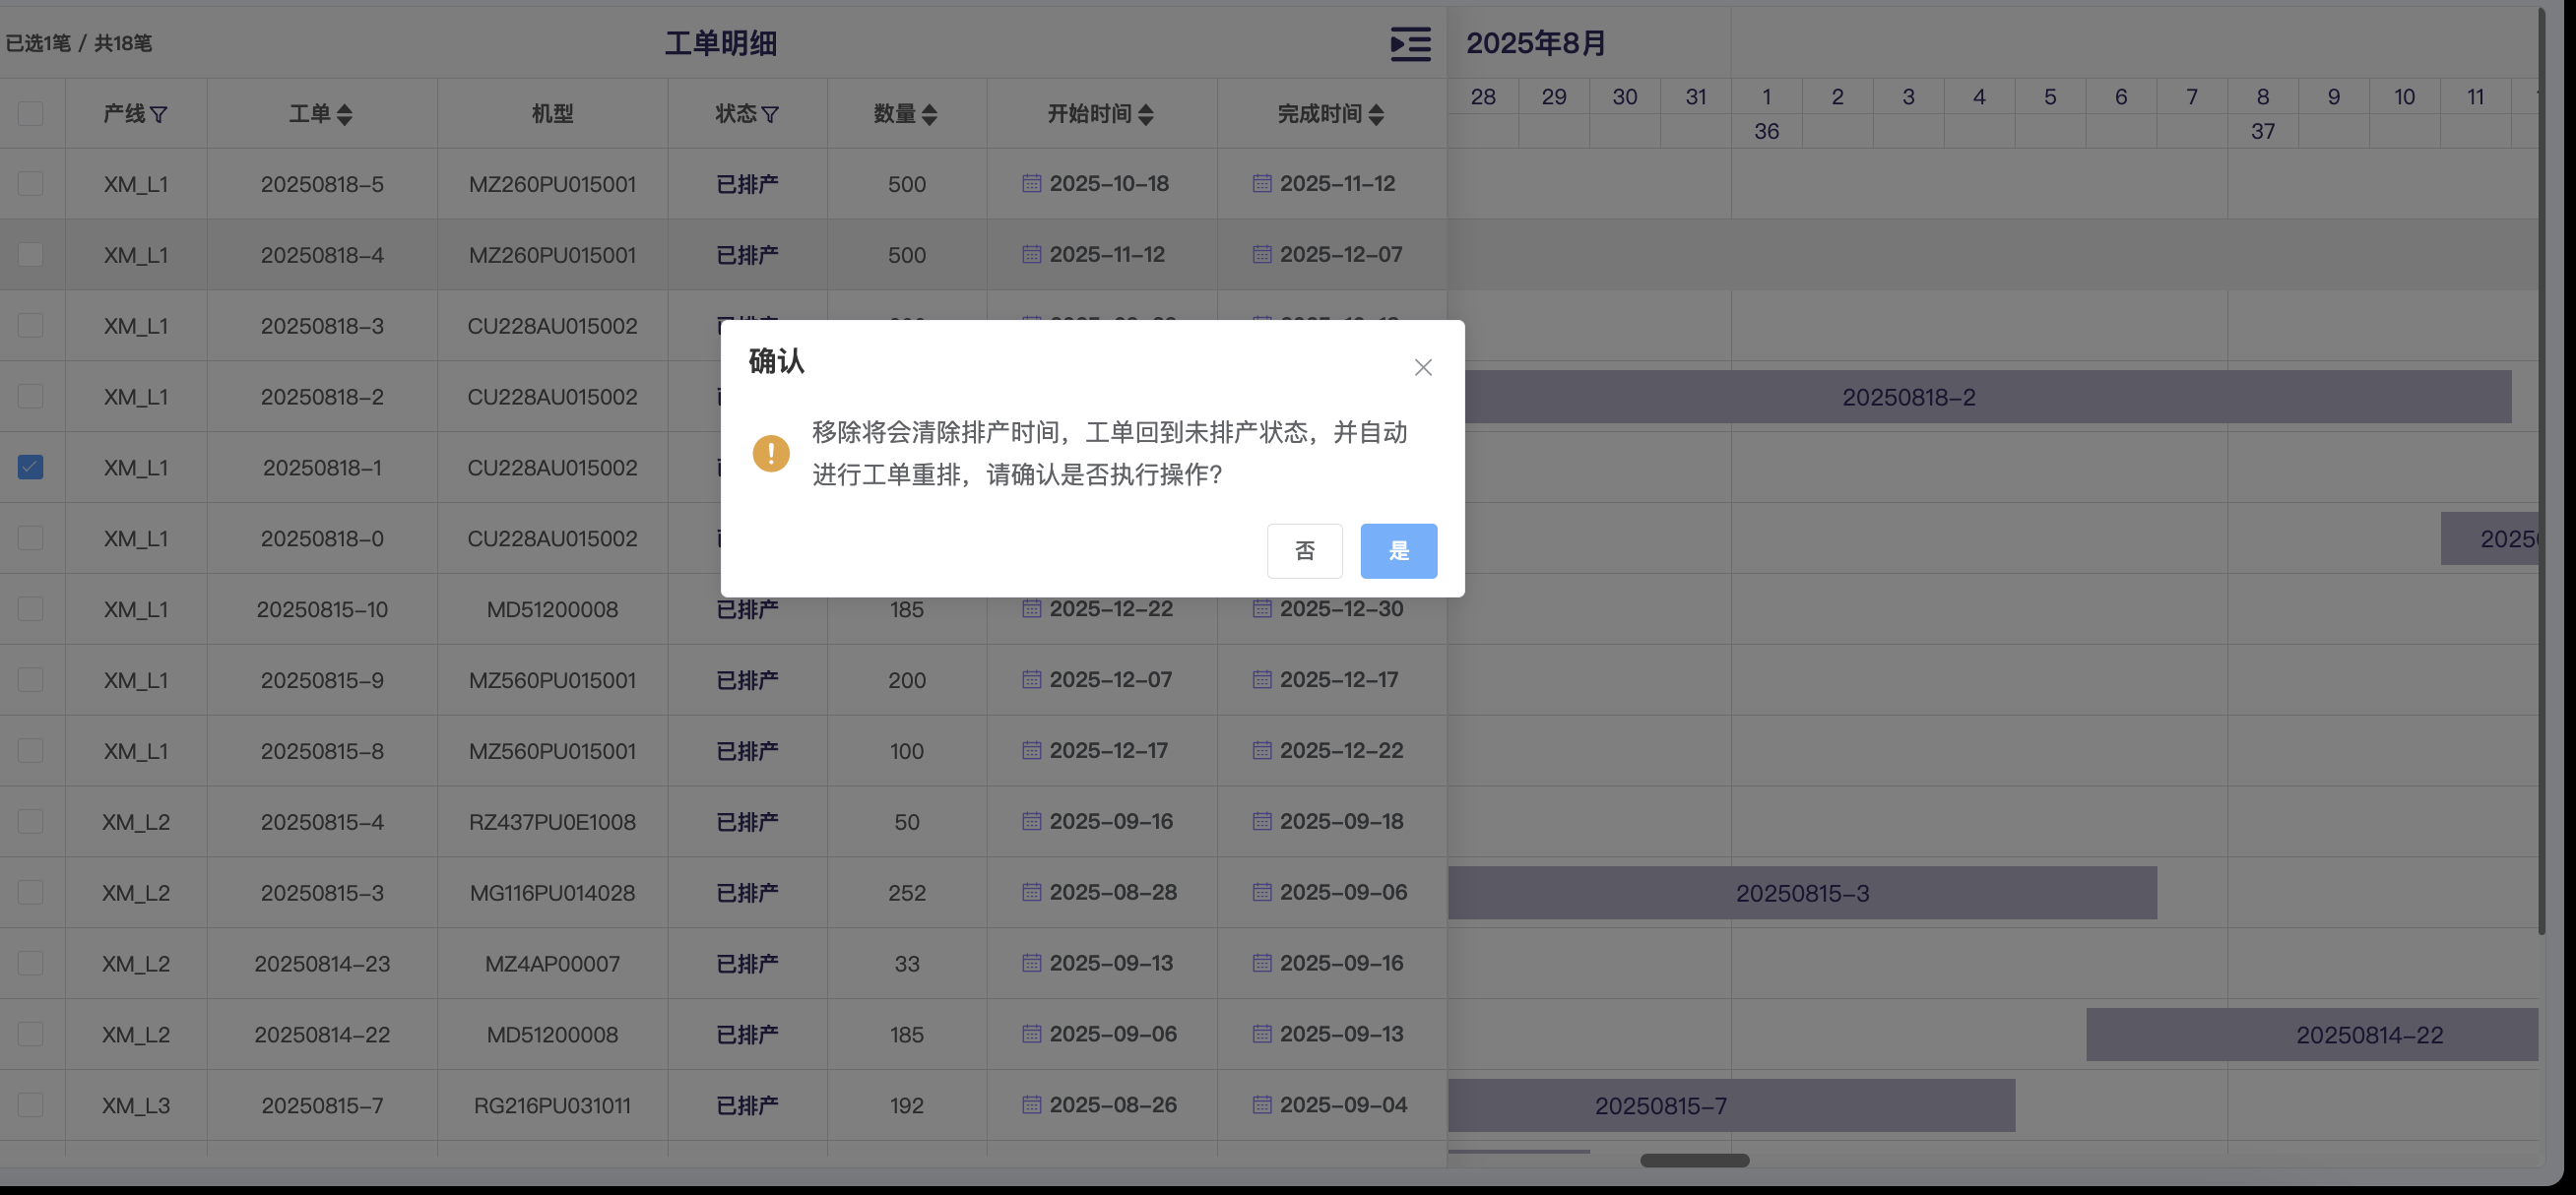The width and height of the screenshot is (2576, 1195).
Task: Close the 确认 dialog with the X icon
Action: point(1422,367)
